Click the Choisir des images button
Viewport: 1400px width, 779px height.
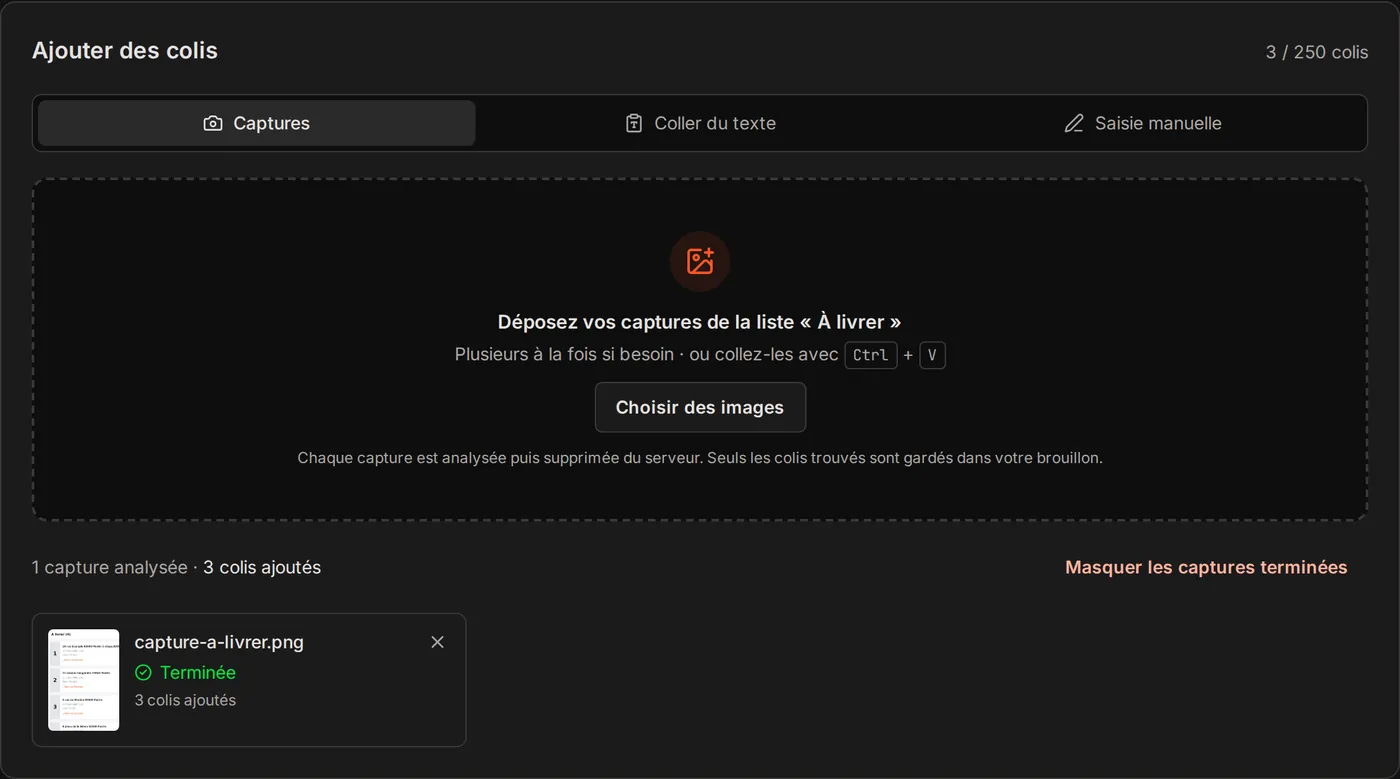[x=700, y=407]
